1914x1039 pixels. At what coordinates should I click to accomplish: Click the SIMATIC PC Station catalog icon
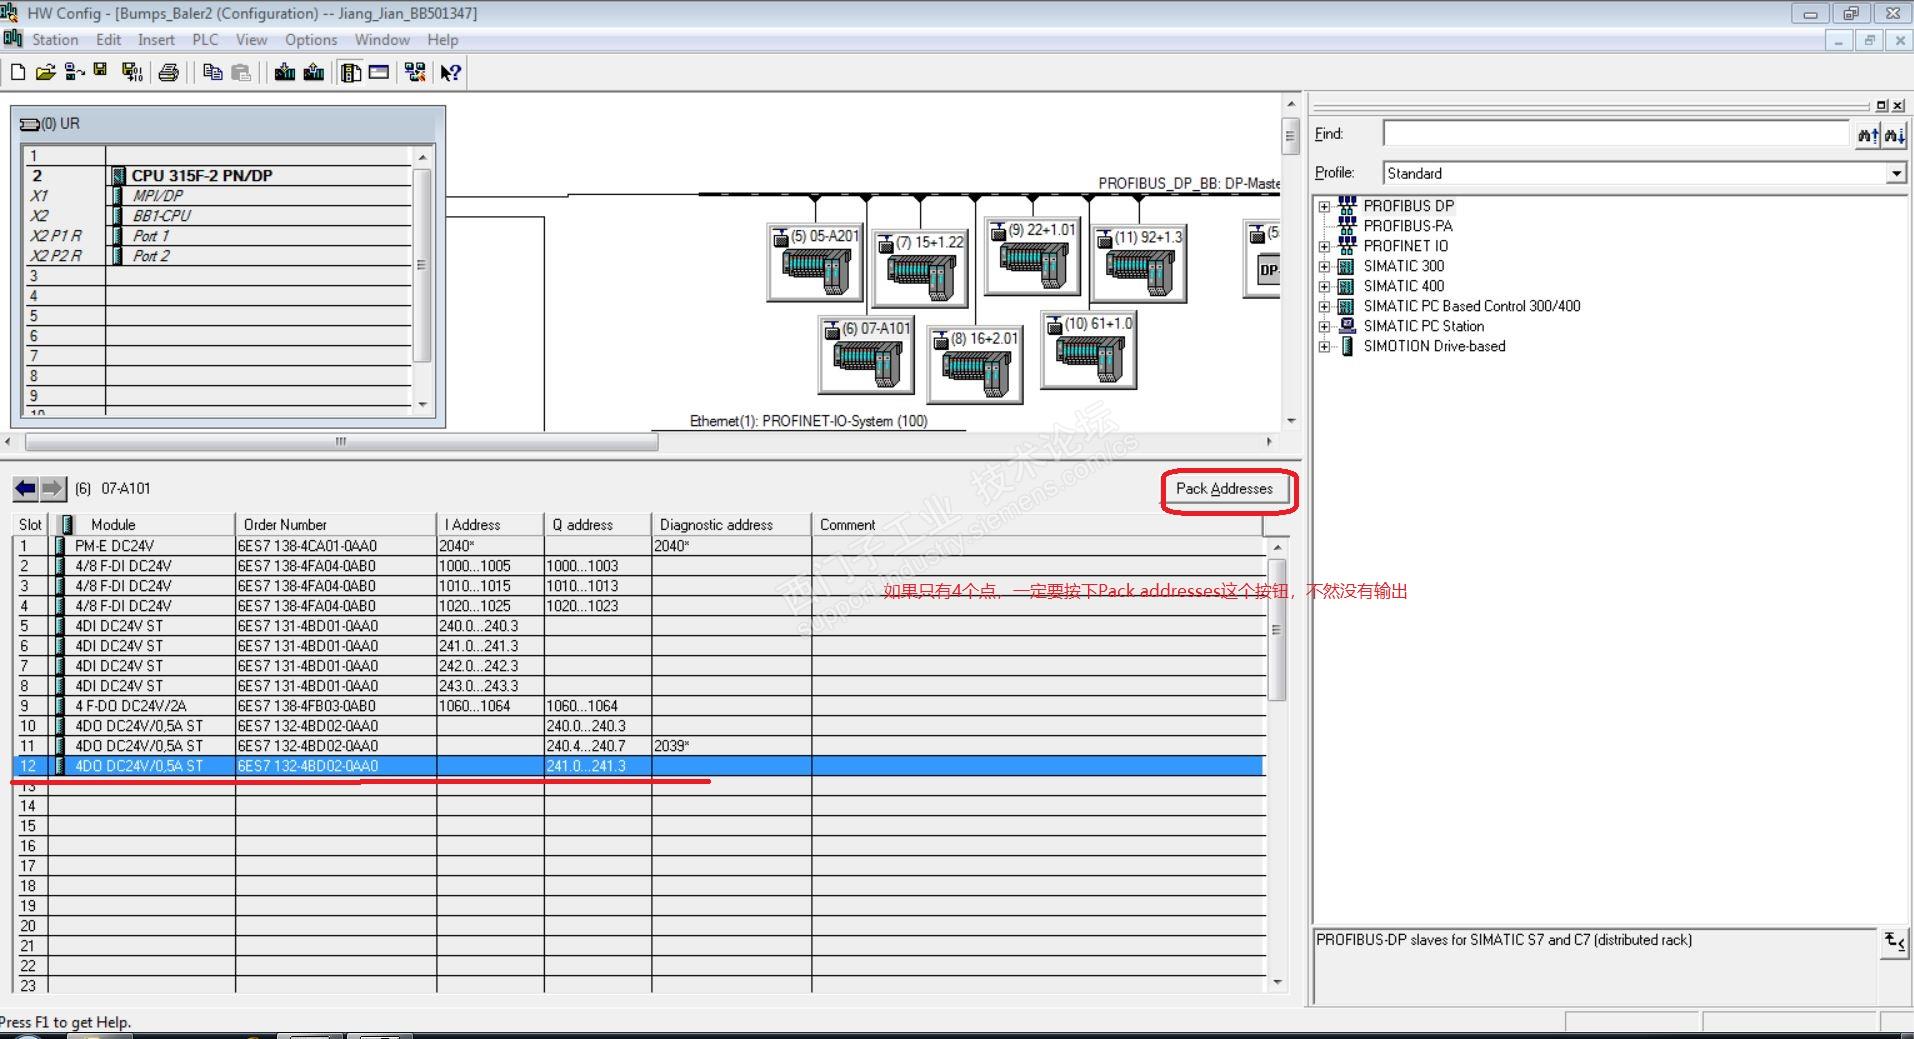[x=1347, y=326]
